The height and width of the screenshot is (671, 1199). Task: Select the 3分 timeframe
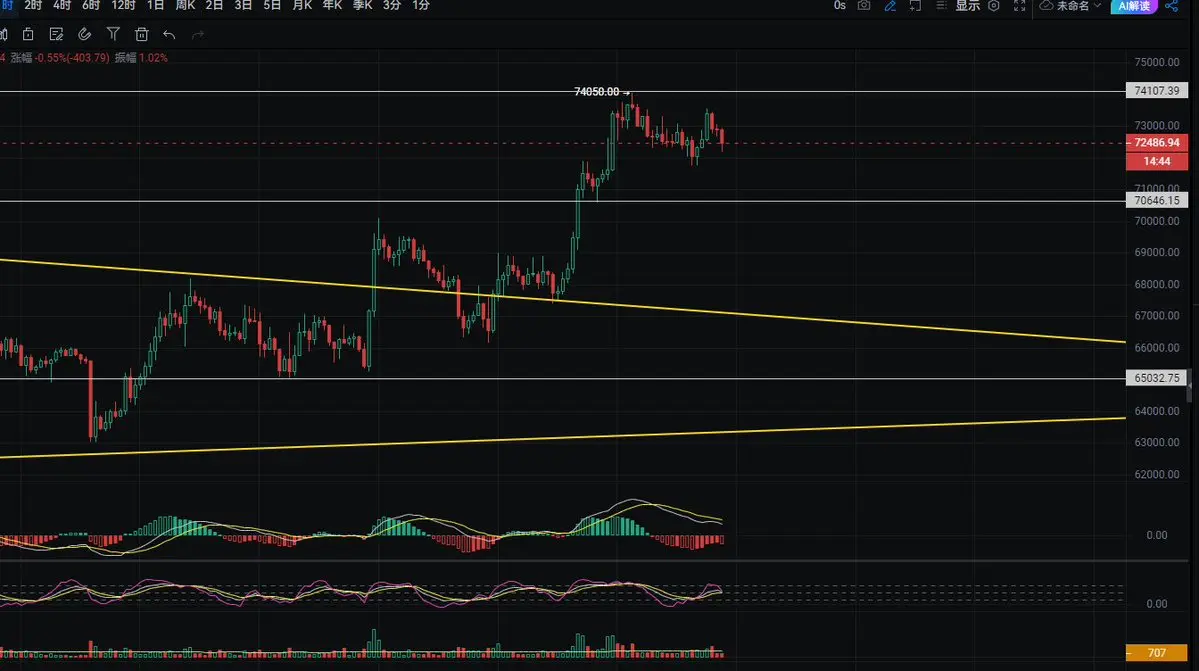click(392, 5)
